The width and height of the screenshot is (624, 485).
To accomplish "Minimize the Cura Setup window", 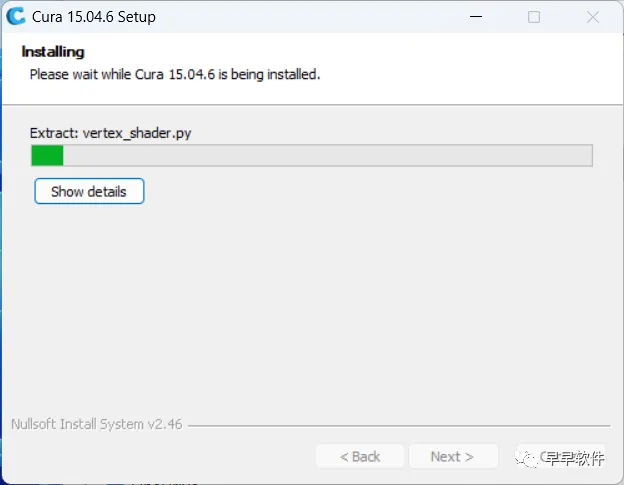I will click(476, 17).
